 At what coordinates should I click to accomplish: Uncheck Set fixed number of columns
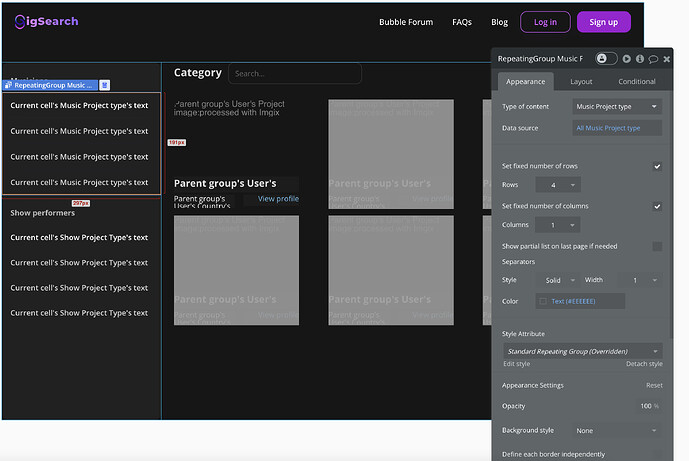(657, 206)
